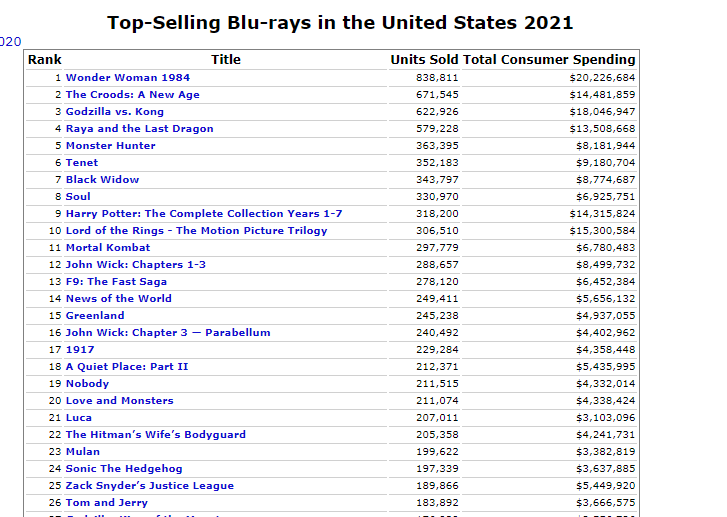Open the Sonic The Hedgehog link
This screenshot has width=727, height=517.
click(124, 469)
